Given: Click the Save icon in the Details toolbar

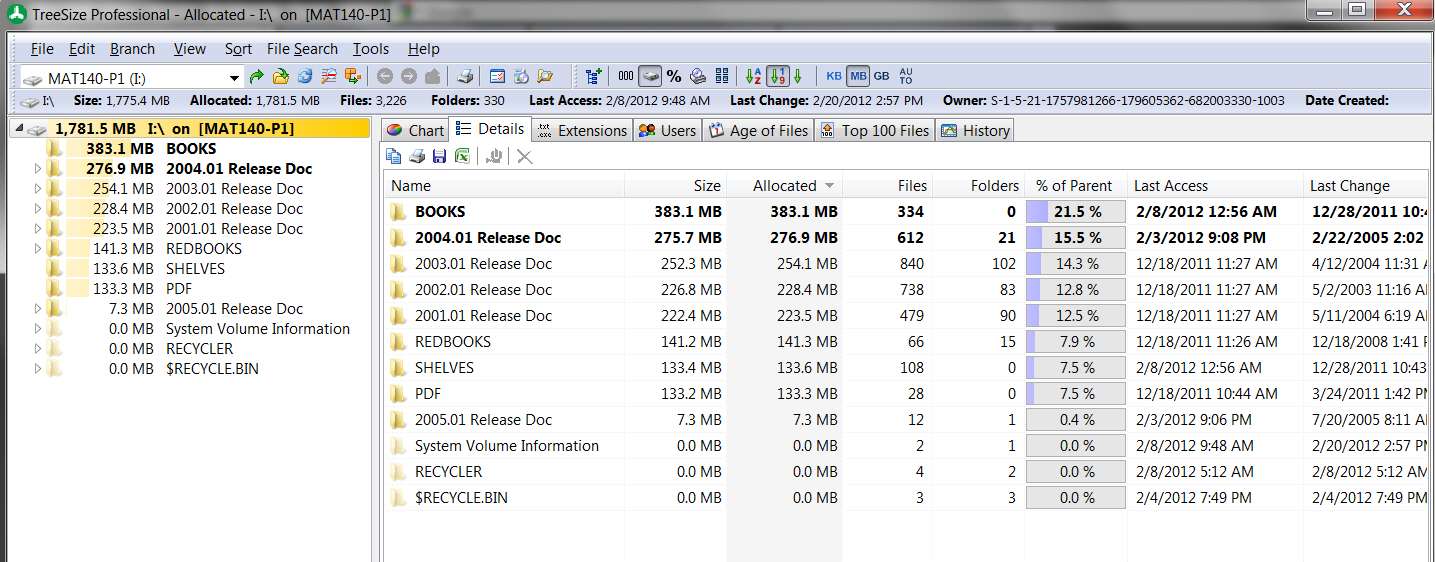Looking at the screenshot, I should (x=439, y=156).
